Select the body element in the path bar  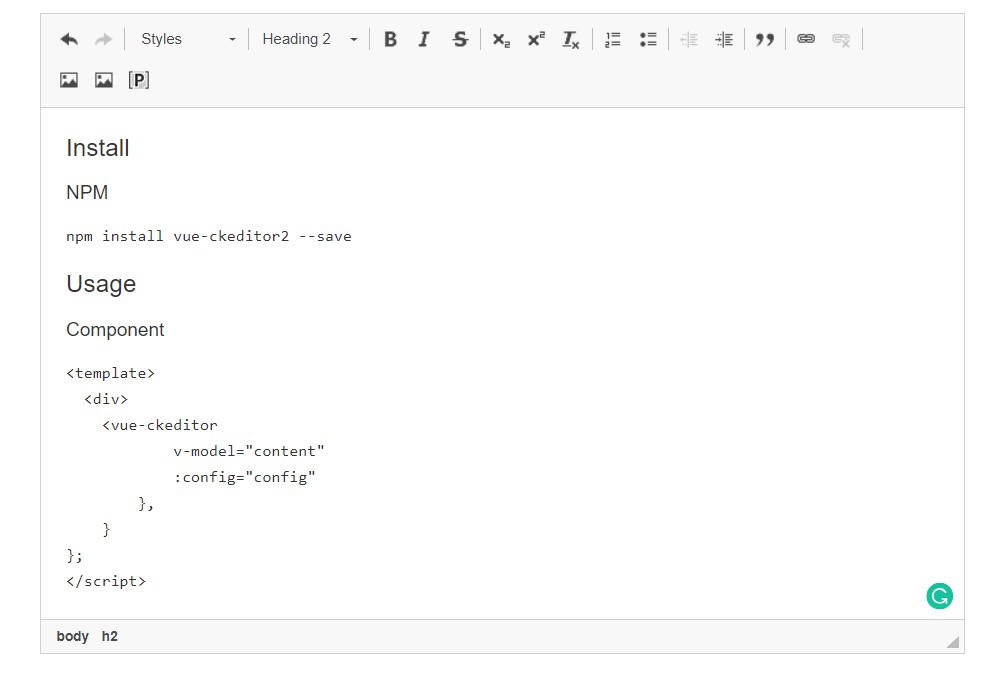[x=73, y=636]
